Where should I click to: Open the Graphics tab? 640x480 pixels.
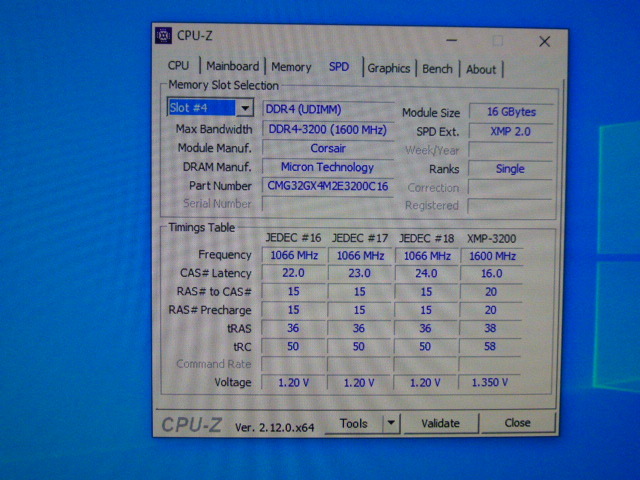(x=389, y=68)
